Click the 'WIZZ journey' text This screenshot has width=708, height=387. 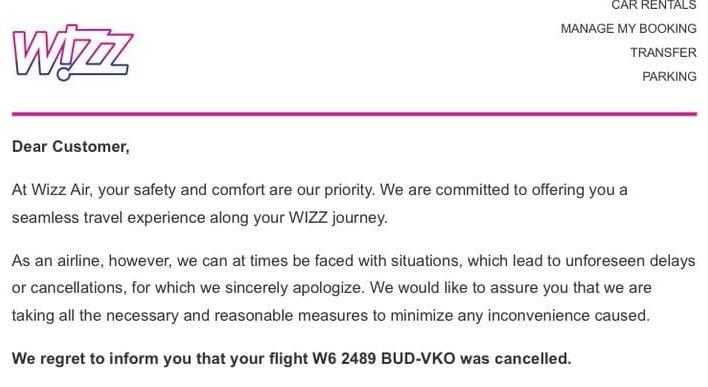tap(338, 218)
